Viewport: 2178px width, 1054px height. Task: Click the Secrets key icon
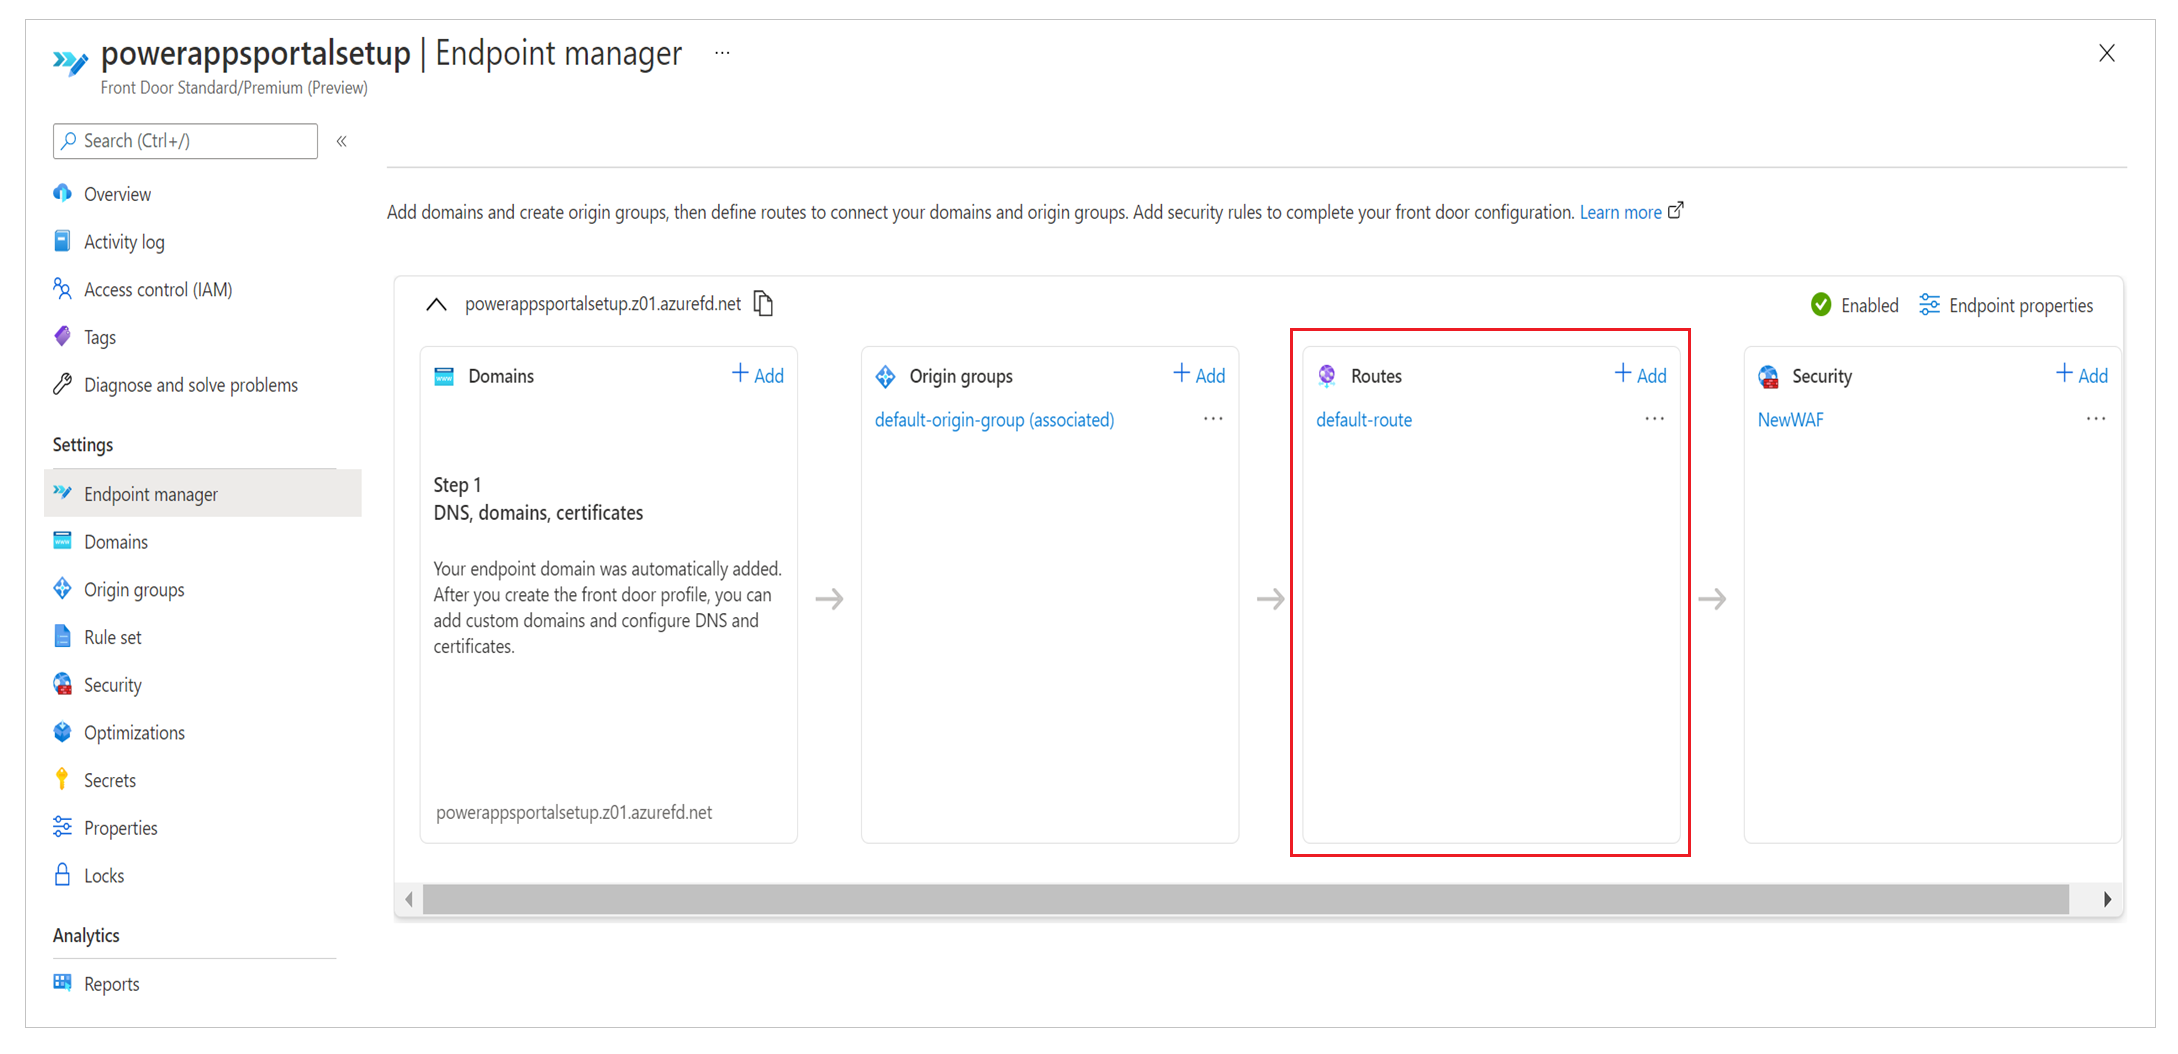(x=63, y=779)
